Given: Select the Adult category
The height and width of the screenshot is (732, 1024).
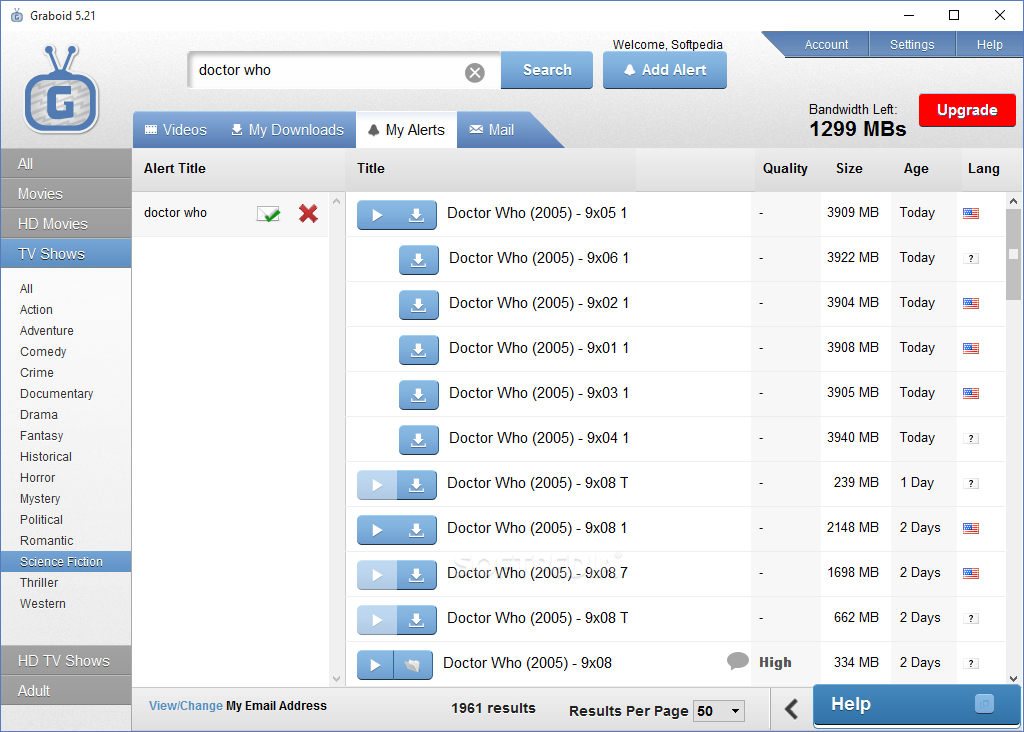Looking at the screenshot, I should pos(66,691).
